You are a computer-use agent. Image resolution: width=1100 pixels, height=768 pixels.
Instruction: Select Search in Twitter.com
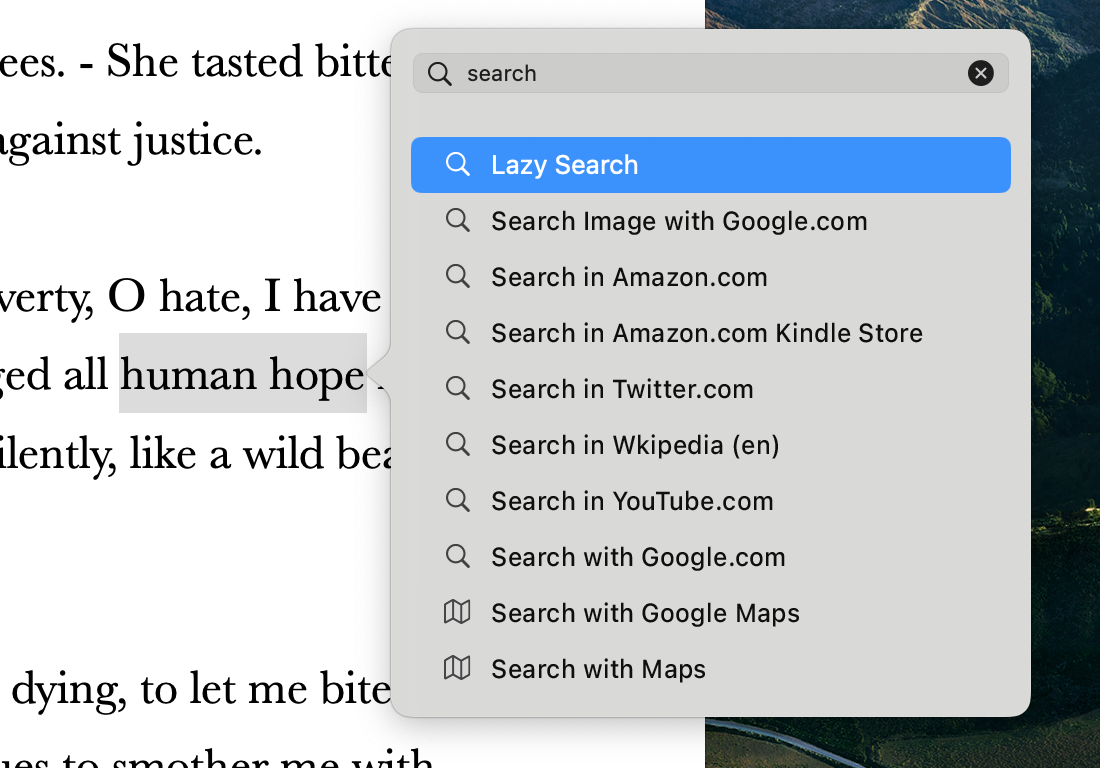coord(711,389)
